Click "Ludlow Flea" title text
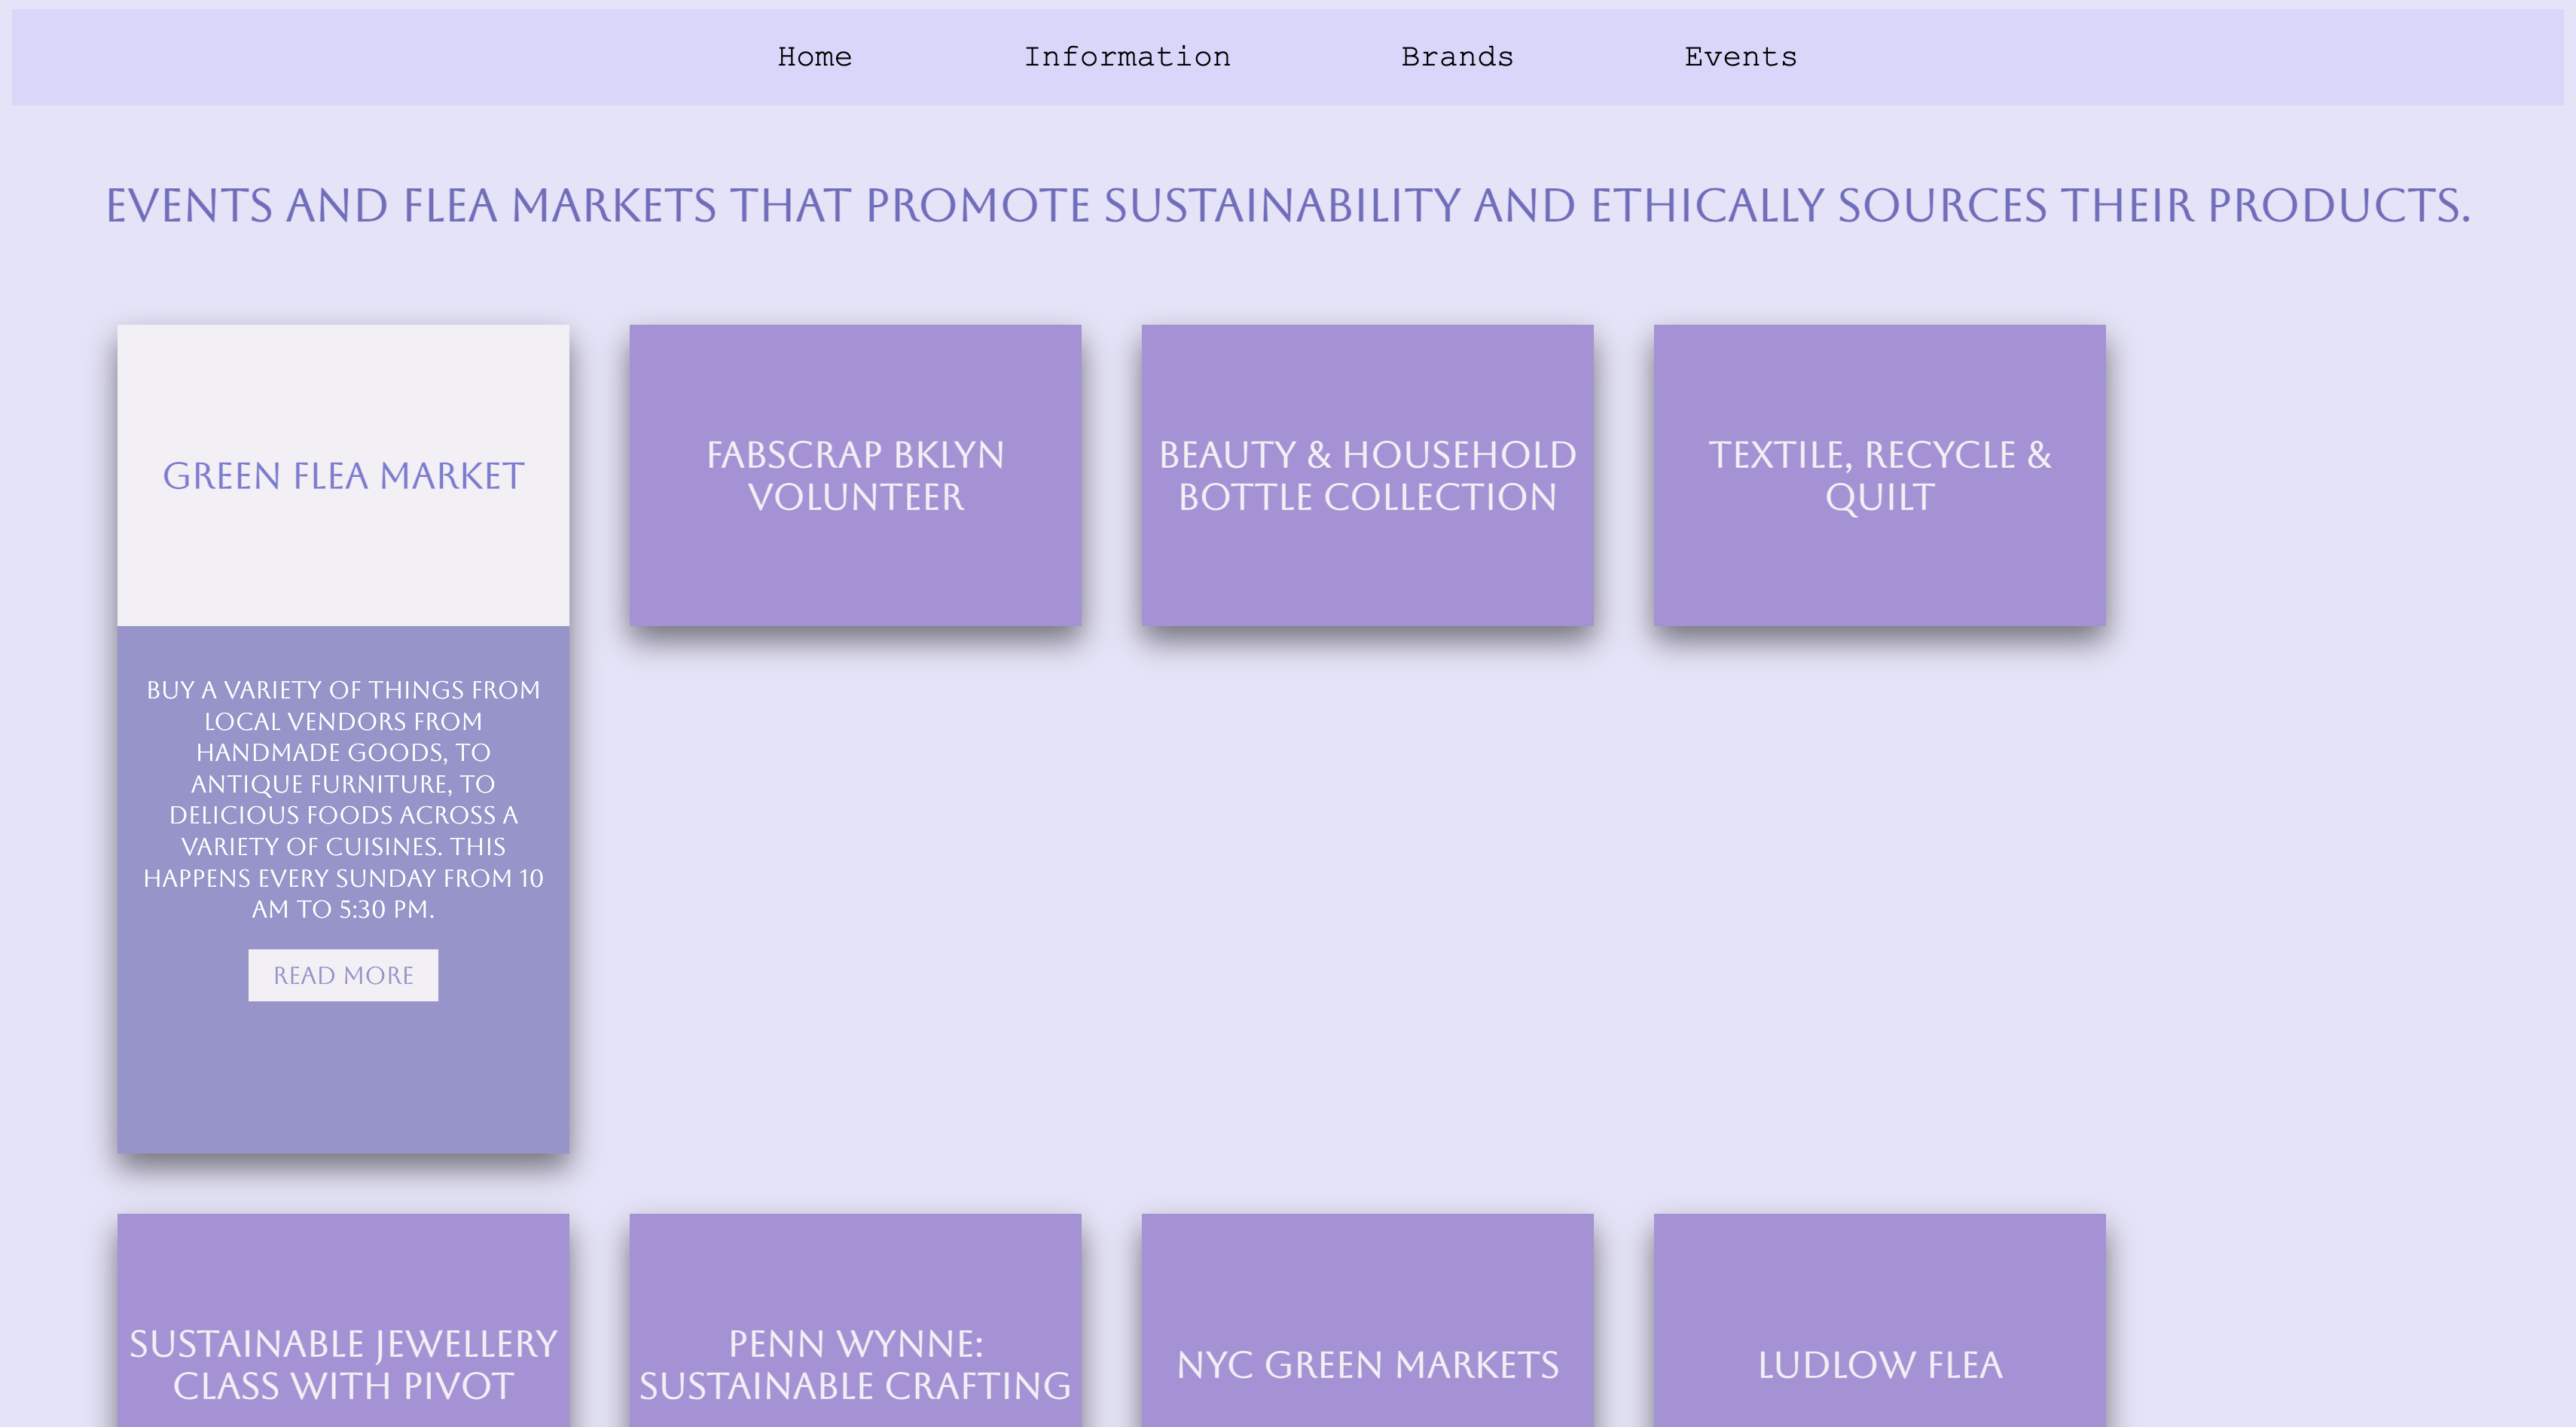Image resolution: width=2576 pixels, height=1427 pixels. (x=1879, y=1365)
